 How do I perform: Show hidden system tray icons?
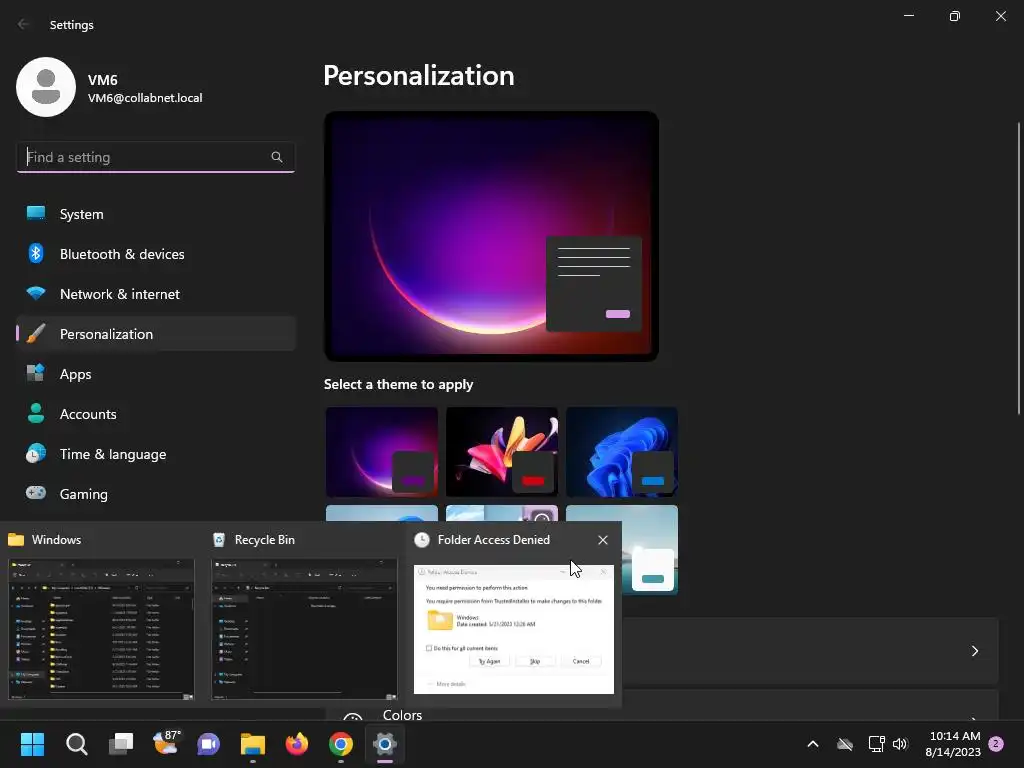[x=813, y=744]
